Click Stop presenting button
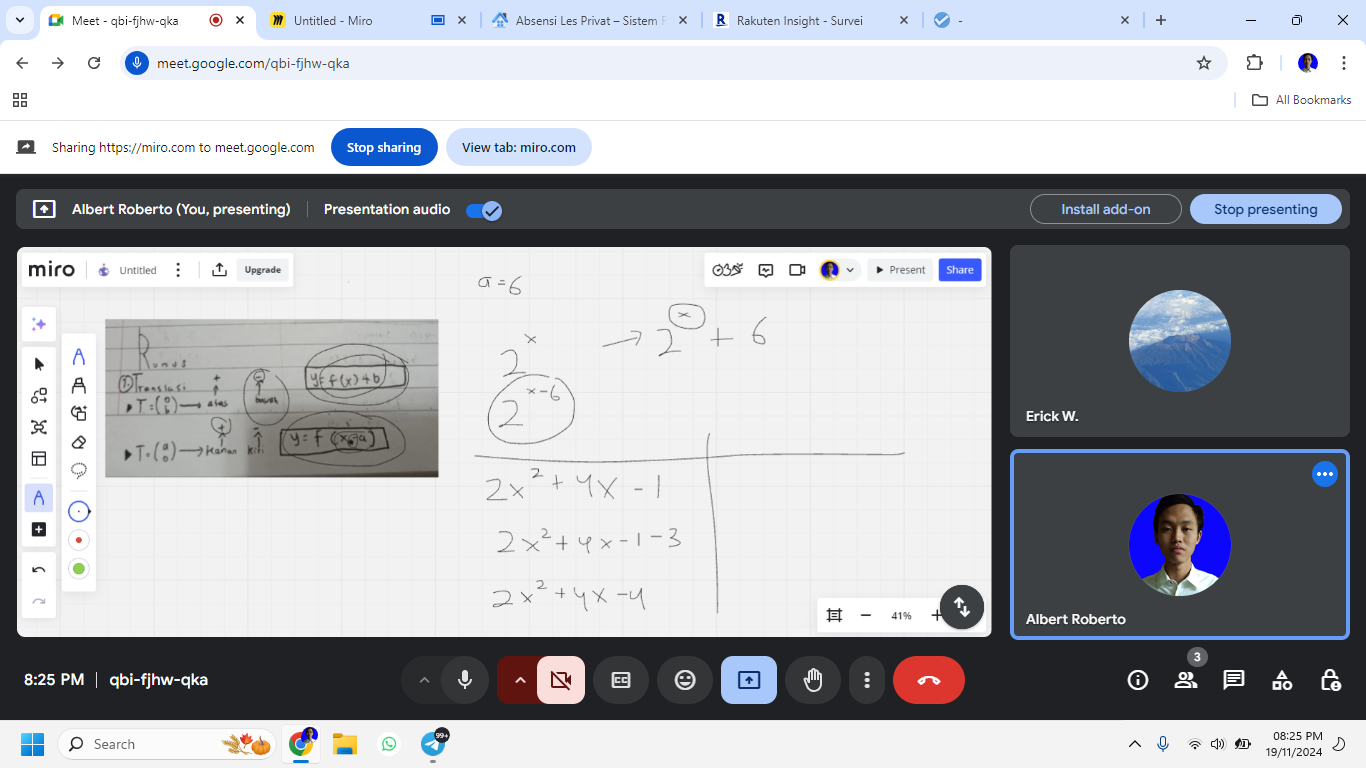This screenshot has height=768, width=1366. pyautogui.click(x=1266, y=209)
